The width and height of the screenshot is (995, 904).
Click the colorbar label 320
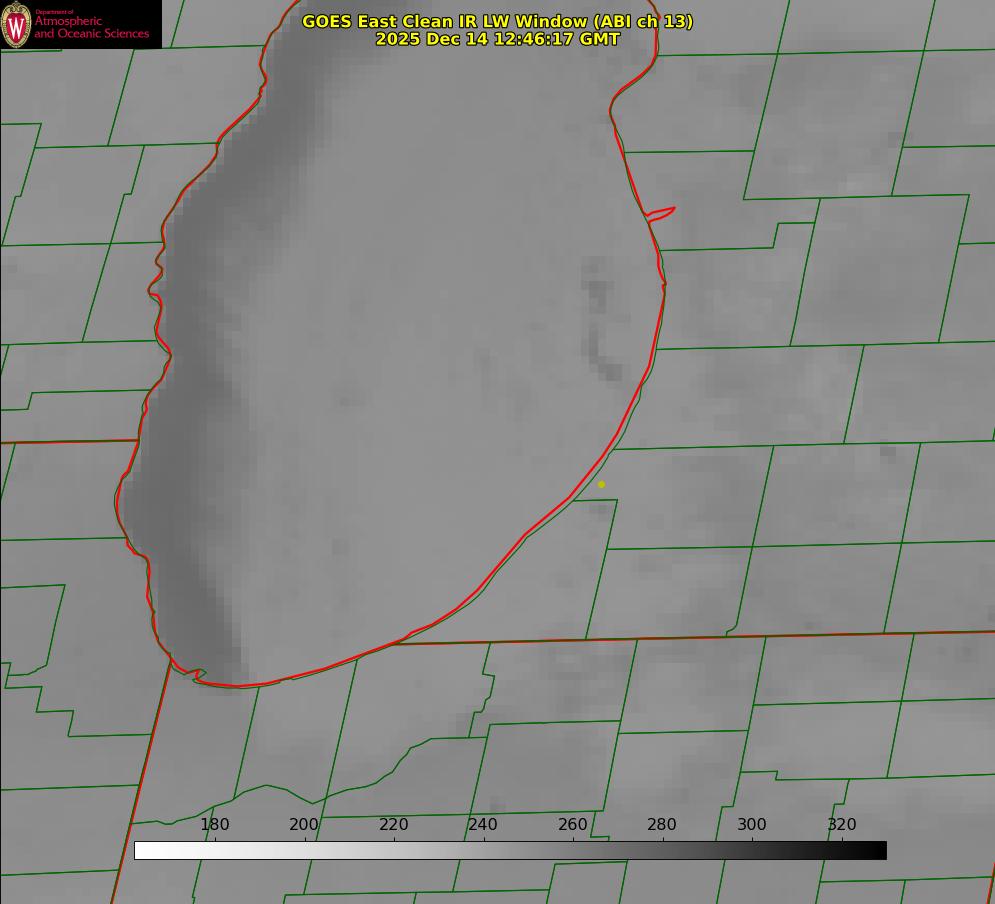pos(842,824)
